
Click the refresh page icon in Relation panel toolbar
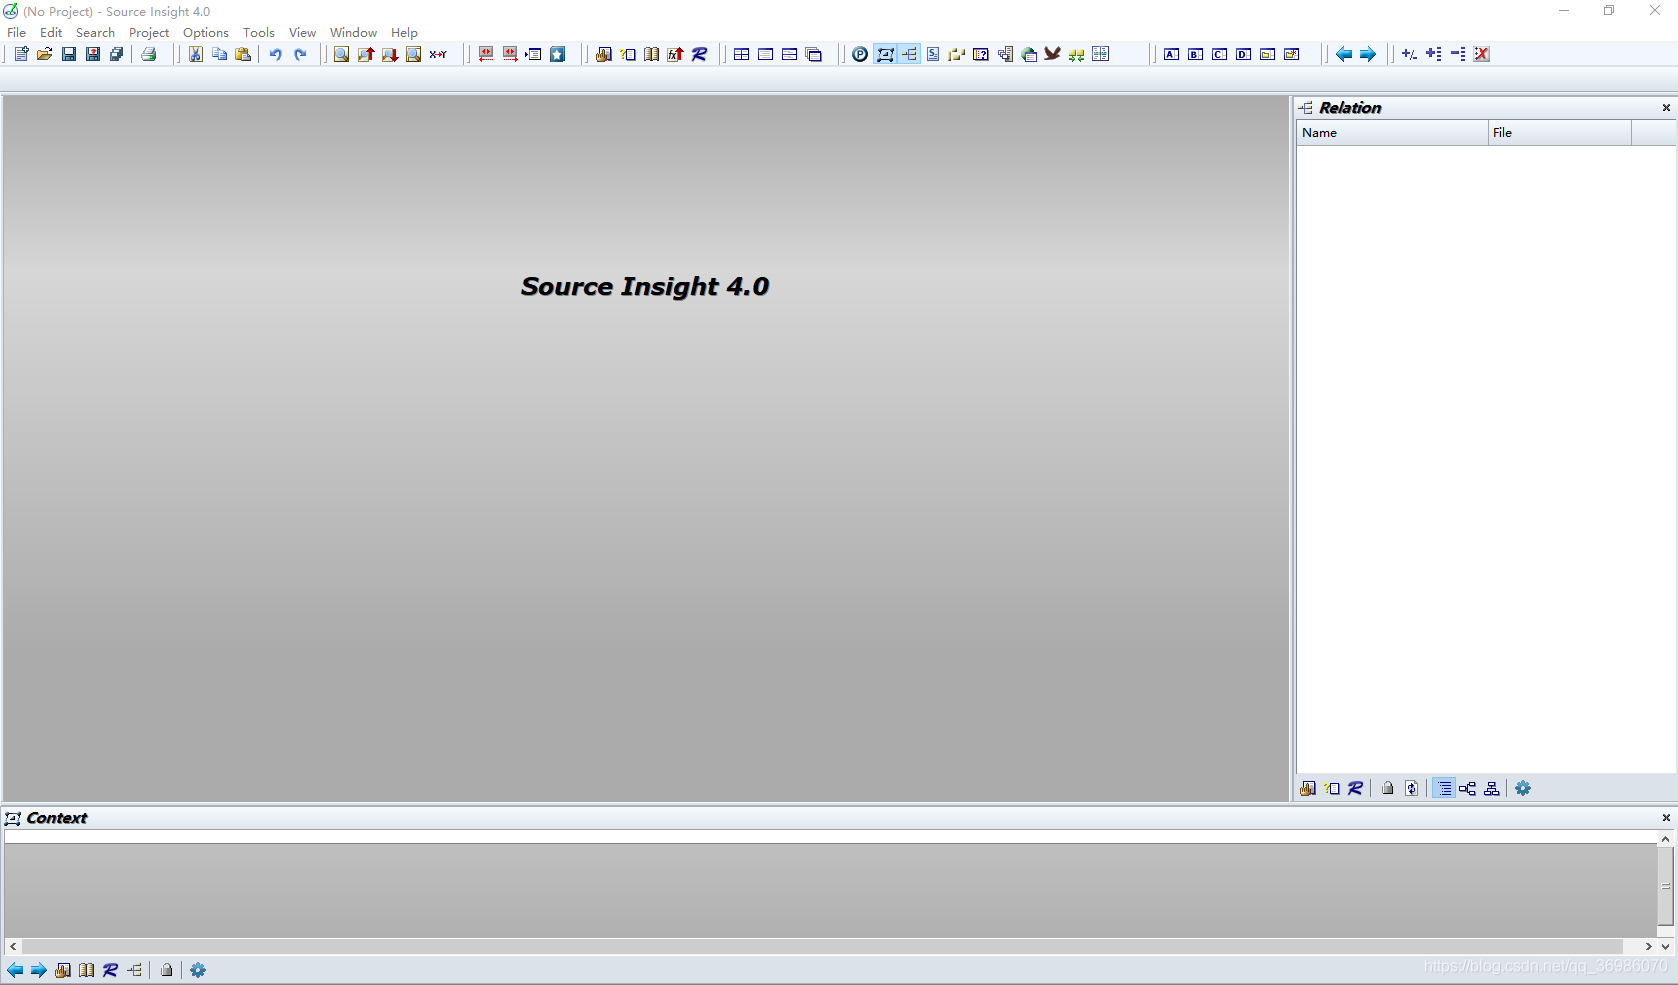coord(1411,788)
